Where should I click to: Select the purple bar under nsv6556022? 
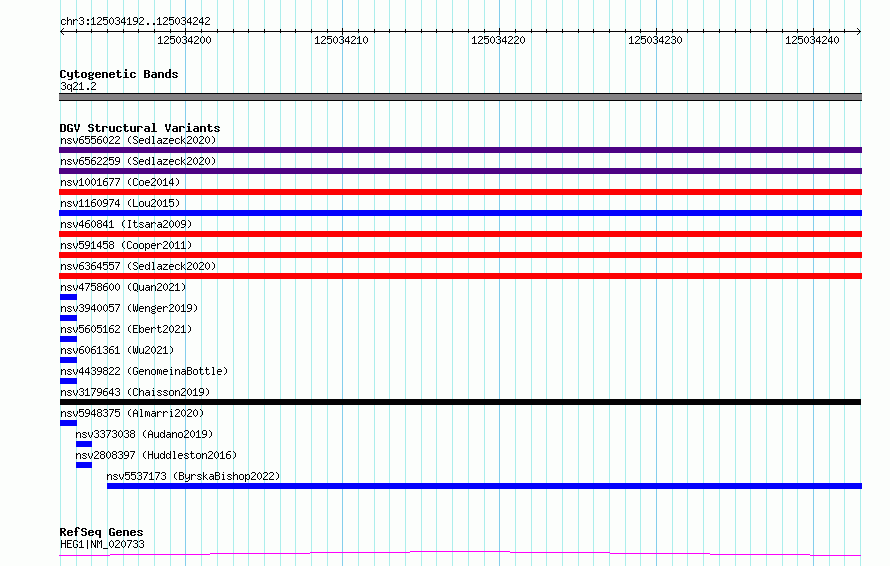pyautogui.click(x=460, y=150)
